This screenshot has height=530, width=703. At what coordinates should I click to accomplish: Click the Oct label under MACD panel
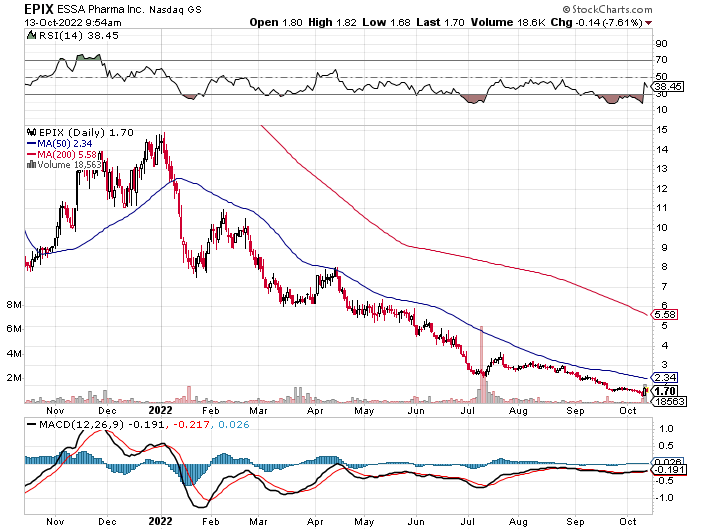tap(628, 521)
